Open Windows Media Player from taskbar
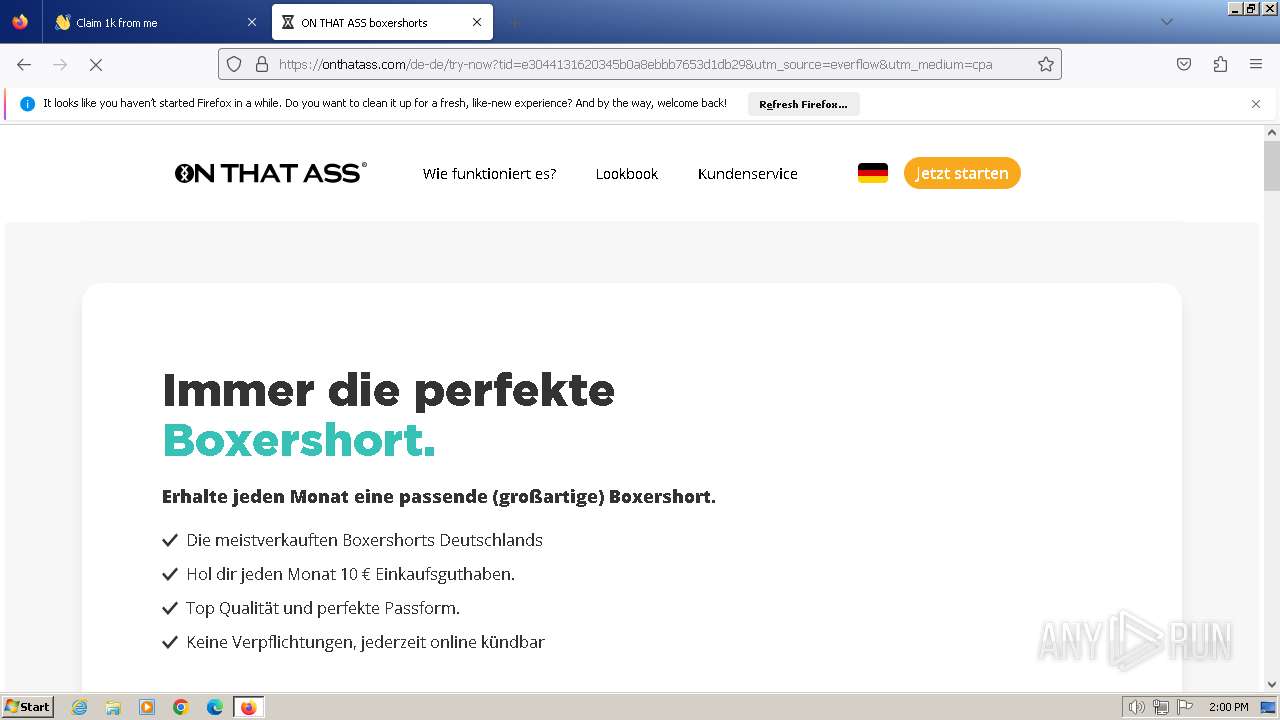This screenshot has width=1280, height=720. [x=147, y=707]
